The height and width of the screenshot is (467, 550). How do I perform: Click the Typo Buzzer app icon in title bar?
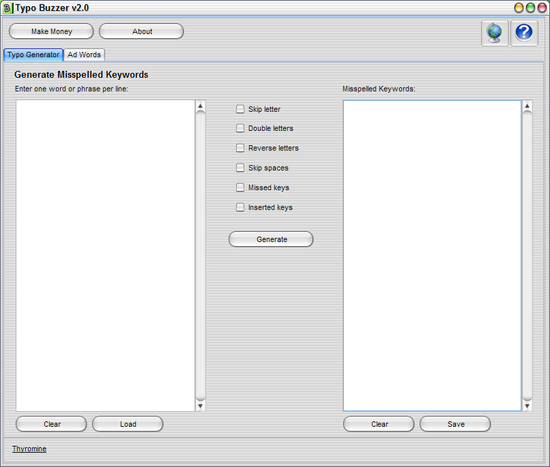[x=7, y=8]
